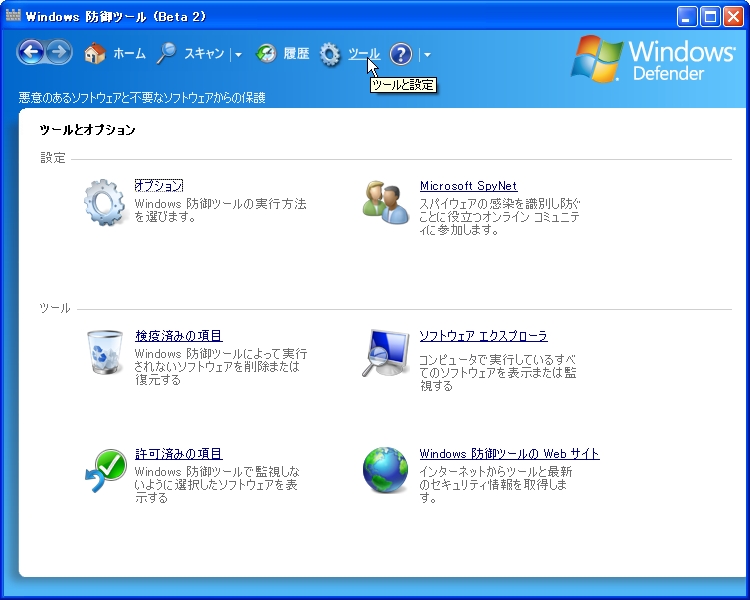Select スキャン in the toolbar
The image size is (750, 600).
coord(205,53)
